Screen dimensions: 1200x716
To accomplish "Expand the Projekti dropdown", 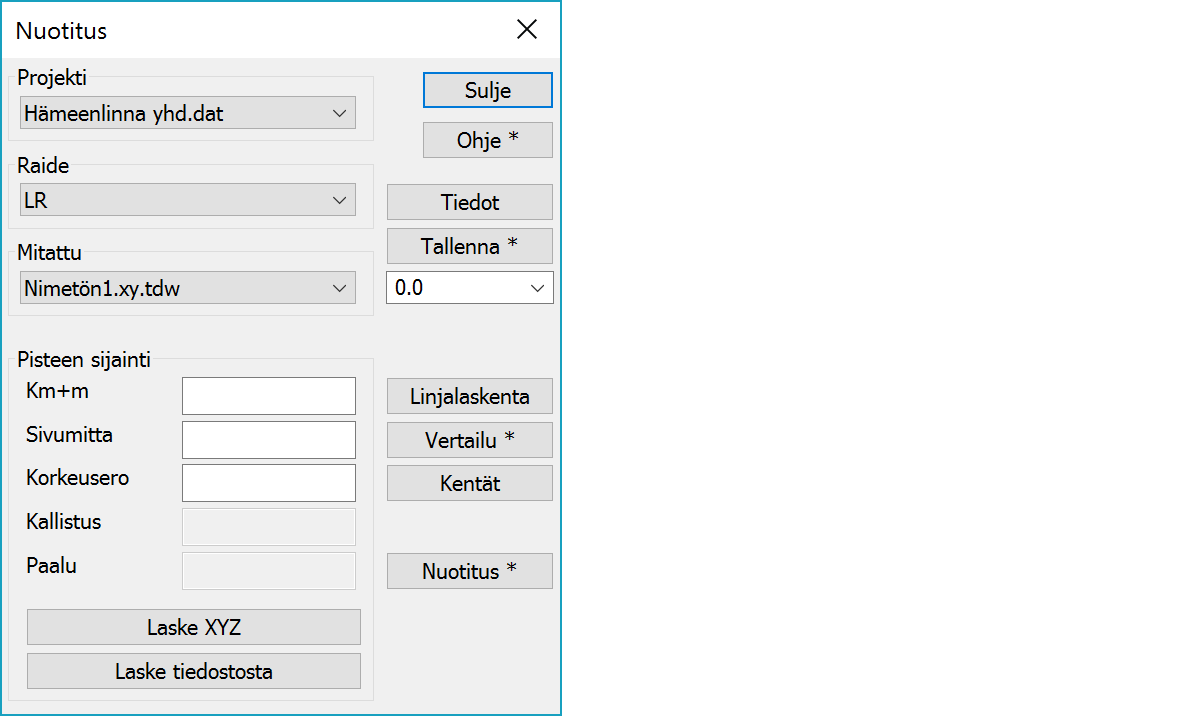I will pos(187,113).
